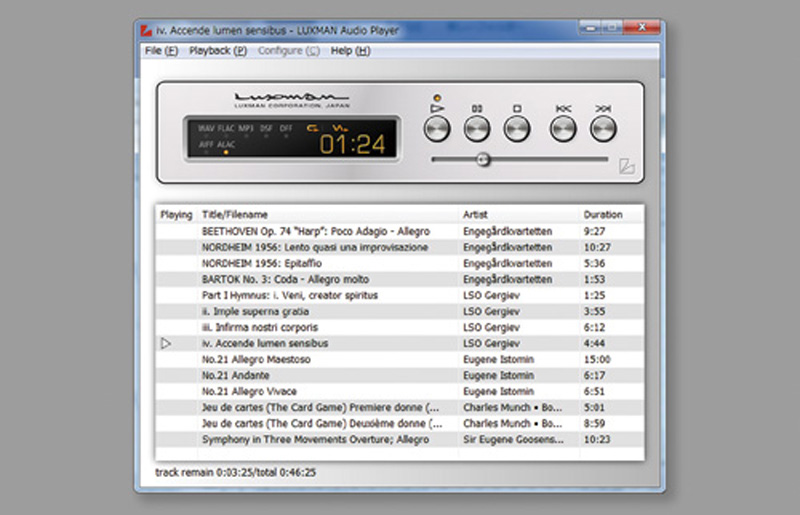The image size is (800, 515).
Task: Click the Playing column header
Action: (x=177, y=215)
